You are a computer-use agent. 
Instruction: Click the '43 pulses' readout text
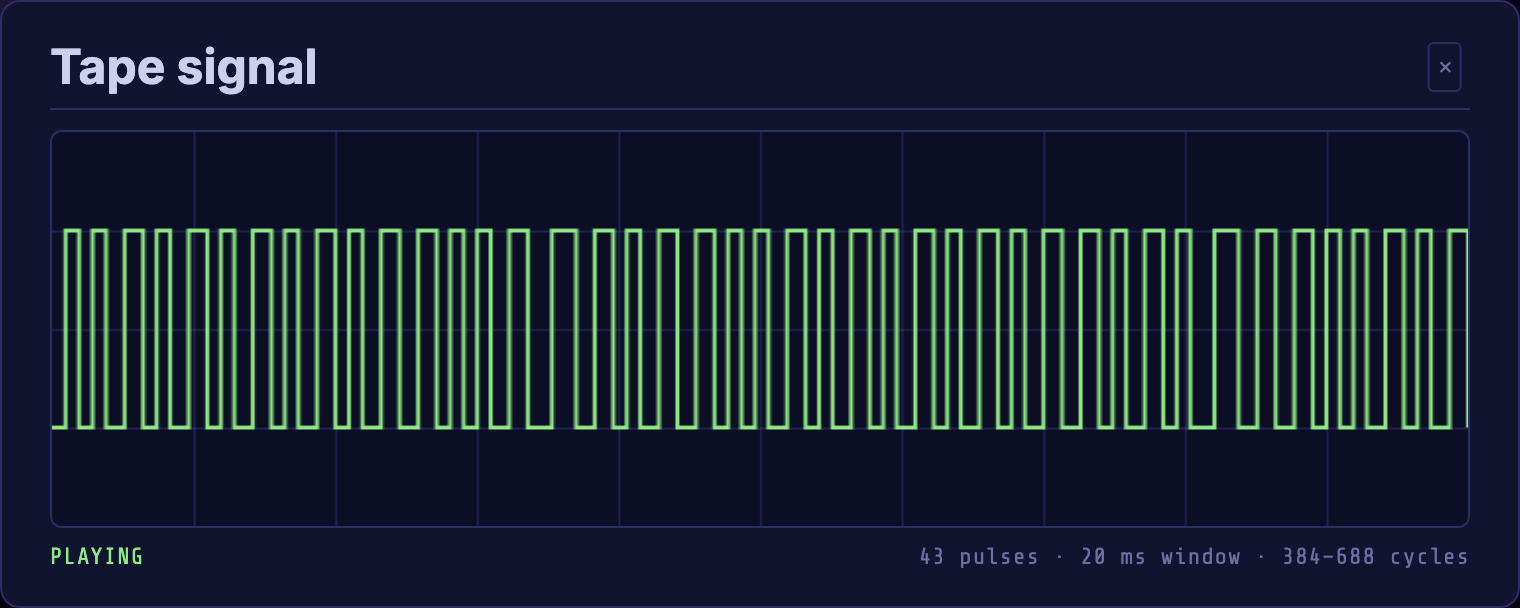point(979,557)
